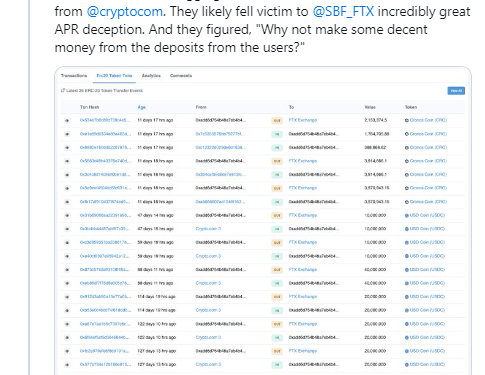Click the OUT badge in the 2,153,374.5 row
This screenshot has width=485, height=375.
pos(277,120)
